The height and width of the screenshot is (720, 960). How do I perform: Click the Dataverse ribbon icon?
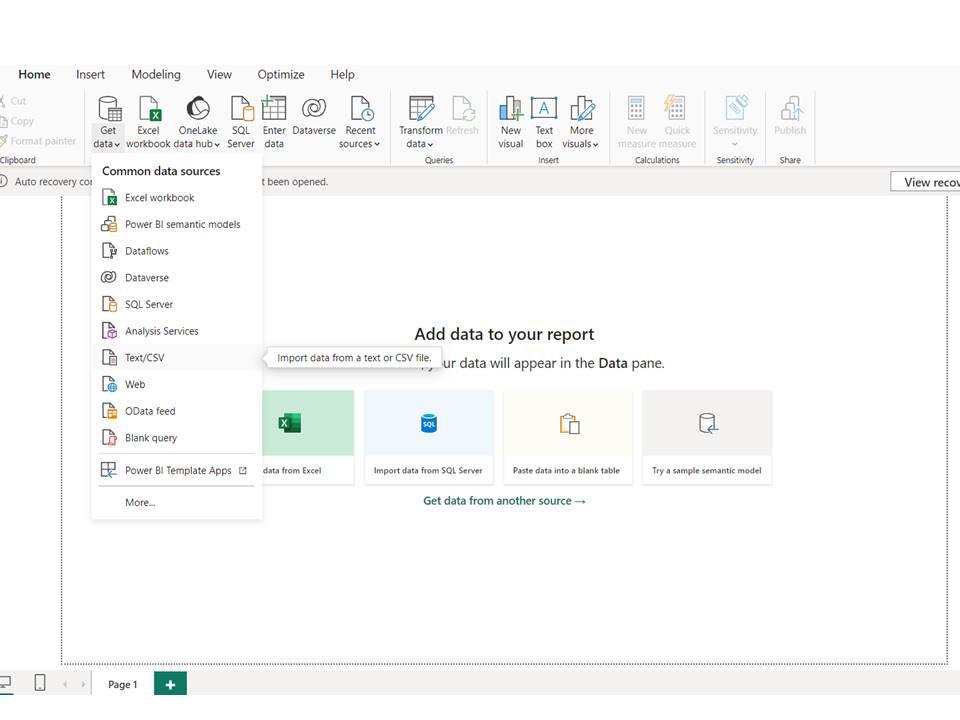[x=314, y=116]
